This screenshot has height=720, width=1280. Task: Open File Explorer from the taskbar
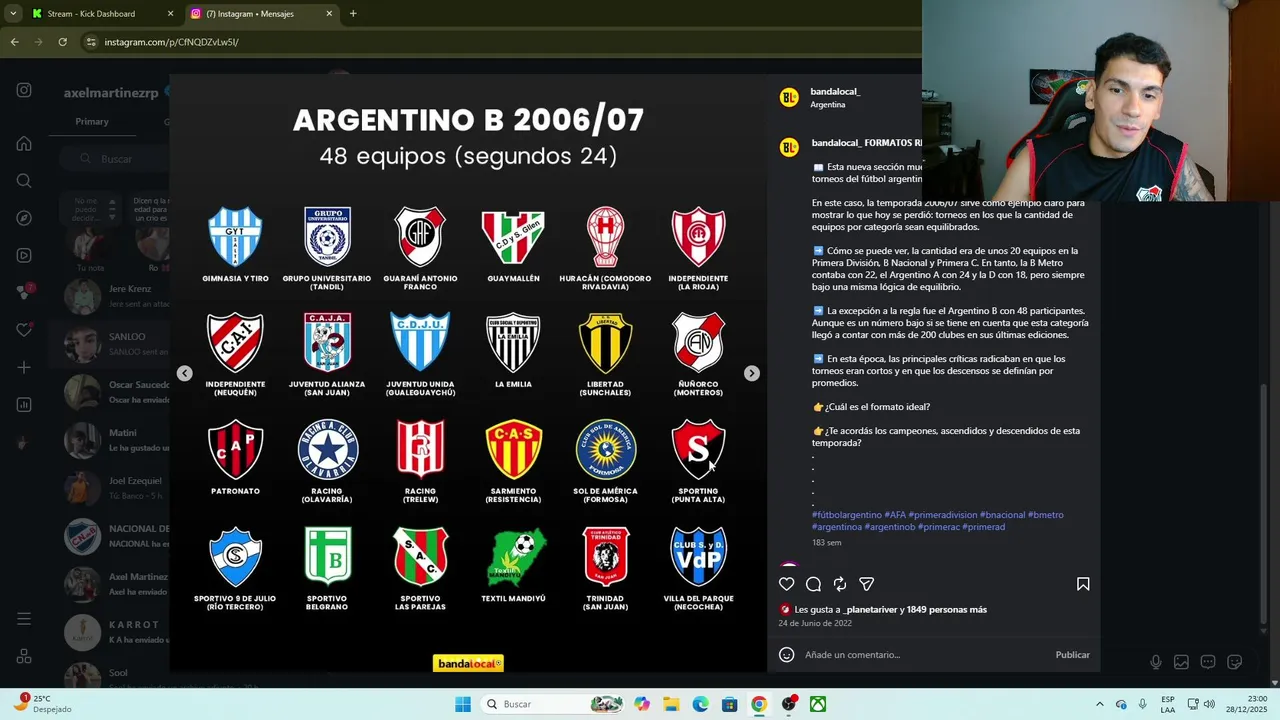[671, 704]
